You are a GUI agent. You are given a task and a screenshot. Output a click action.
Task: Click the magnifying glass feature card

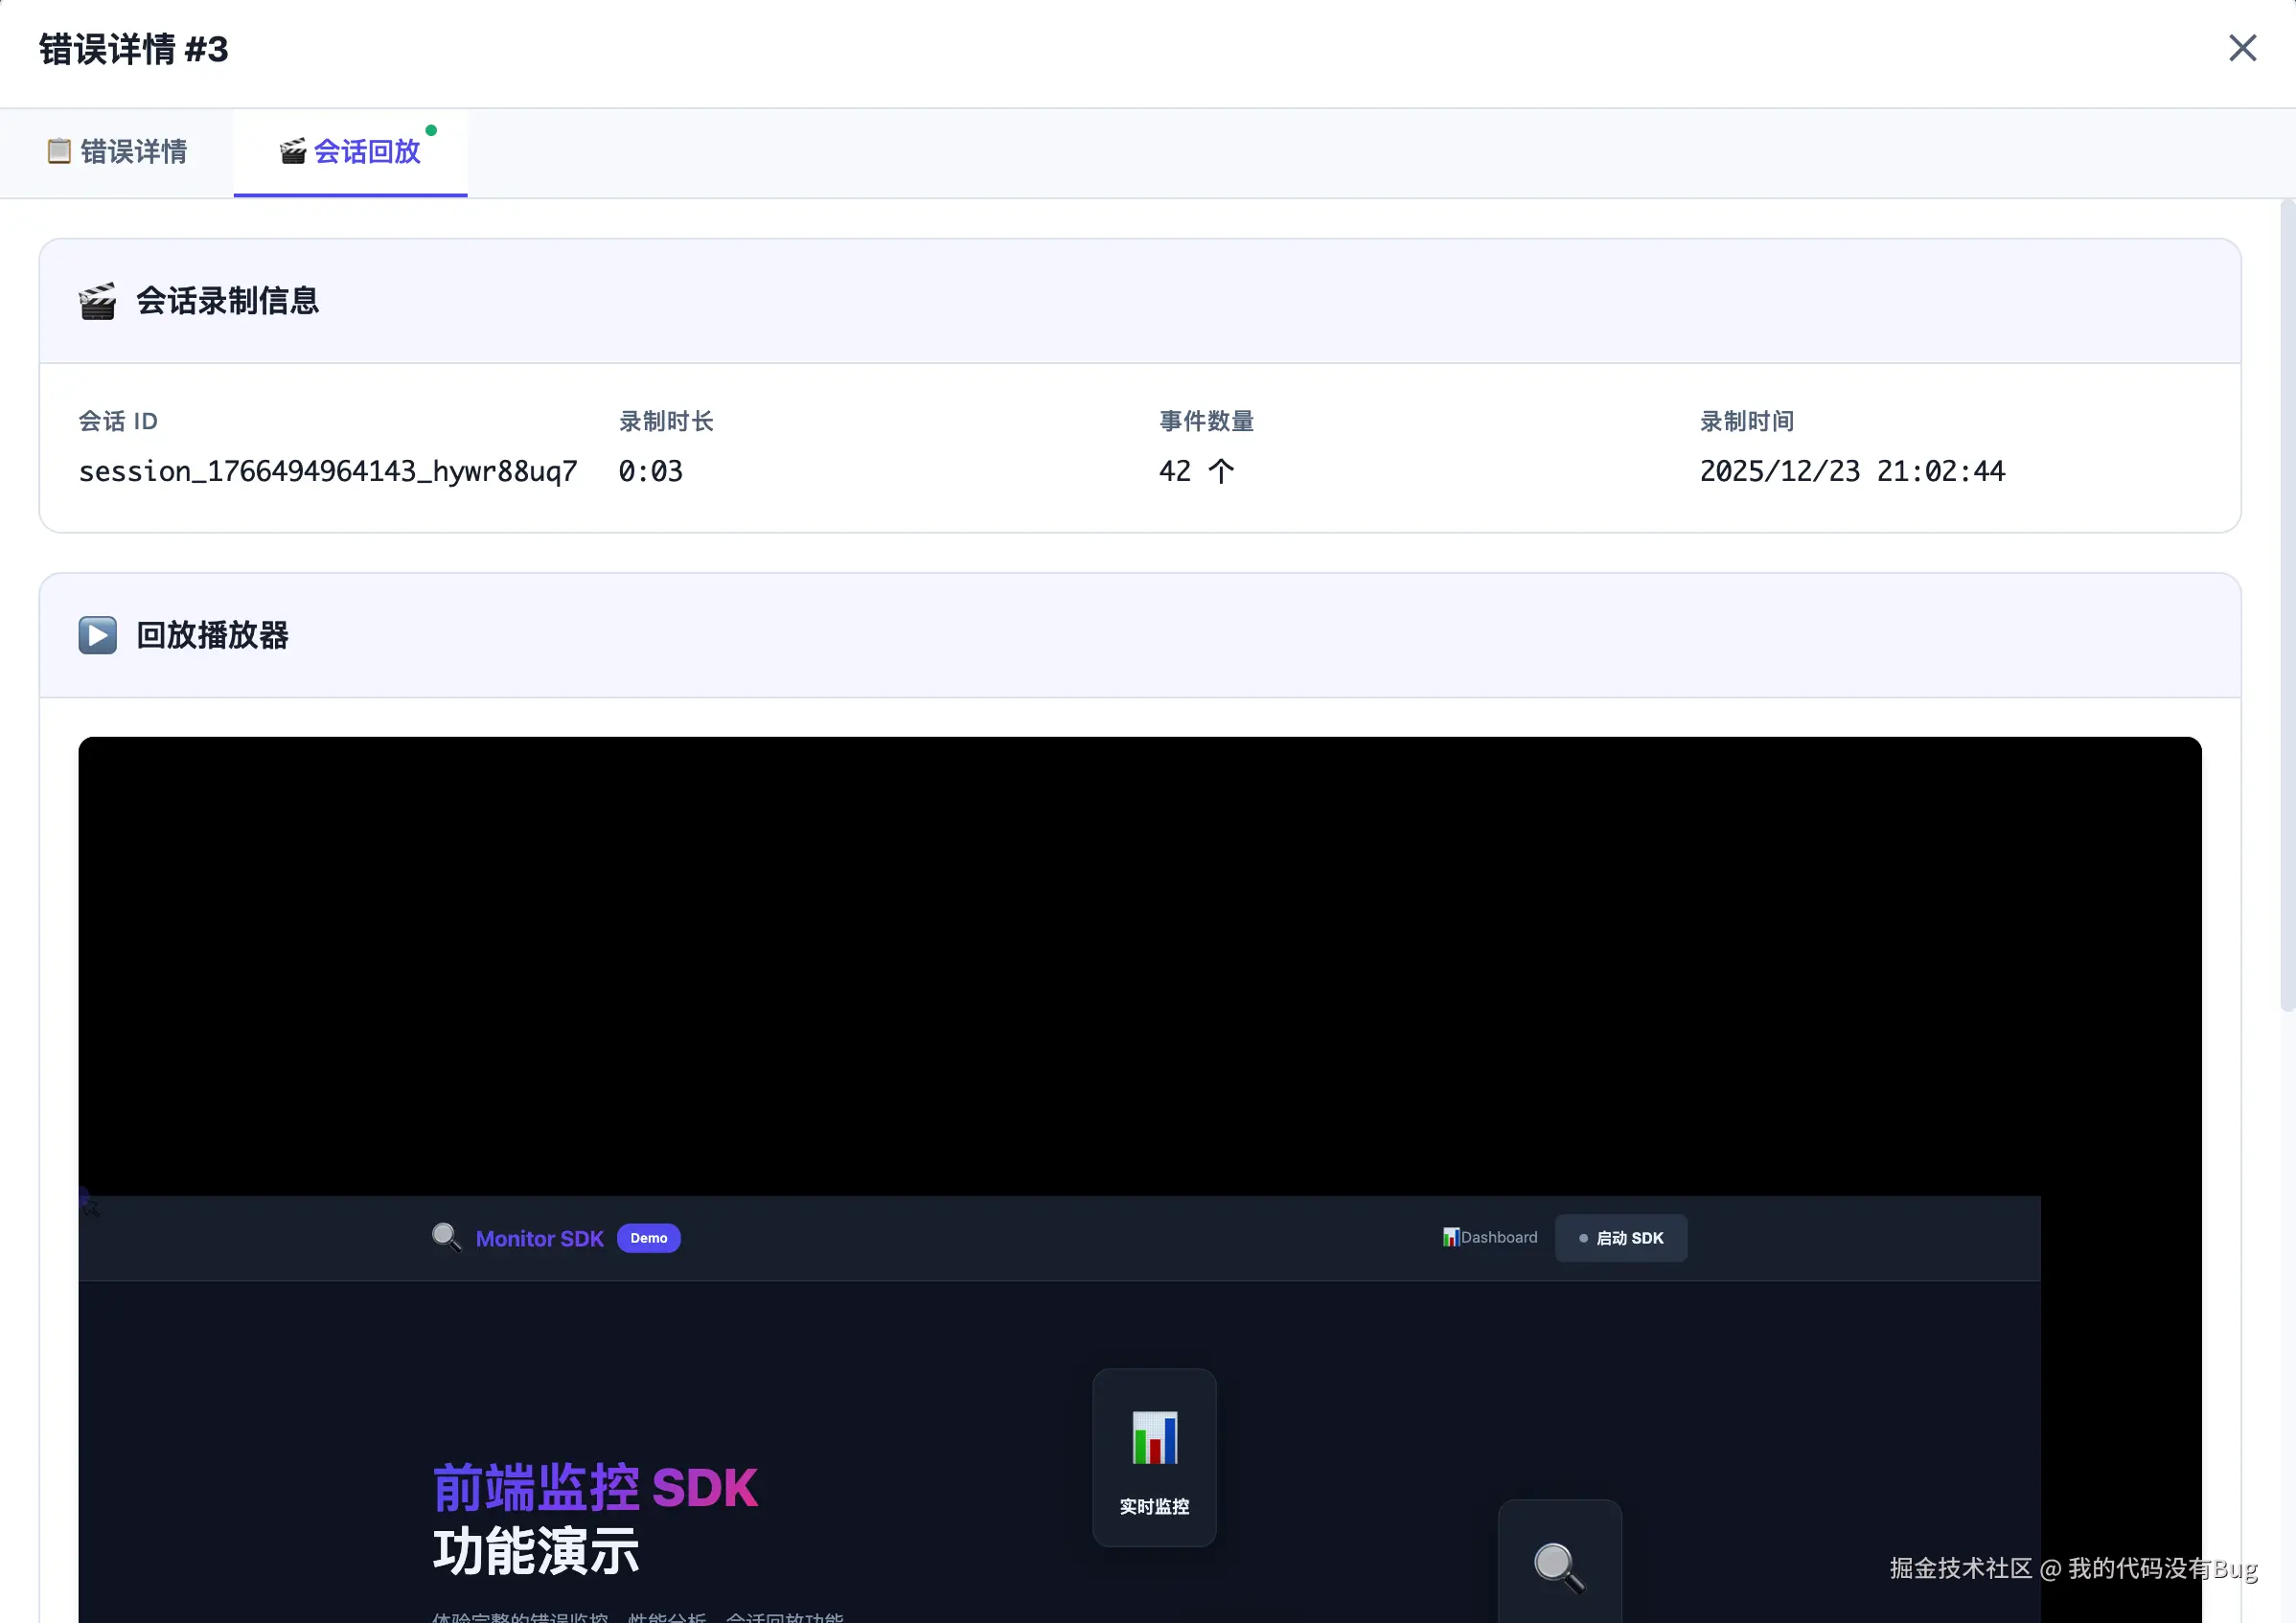pyautogui.click(x=1559, y=1566)
